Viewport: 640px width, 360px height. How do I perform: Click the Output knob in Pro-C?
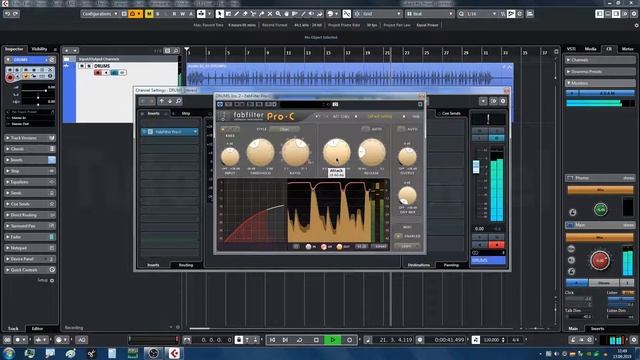[407, 157]
